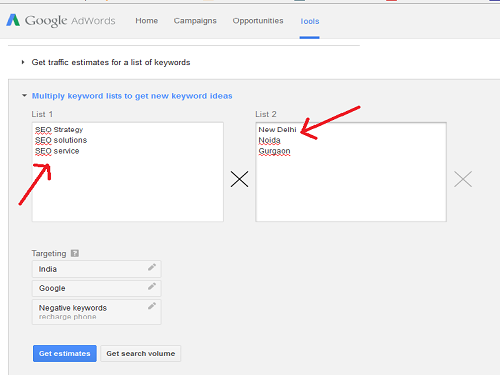
Task: Open the Negative keywords targeting field
Action: tap(97, 312)
